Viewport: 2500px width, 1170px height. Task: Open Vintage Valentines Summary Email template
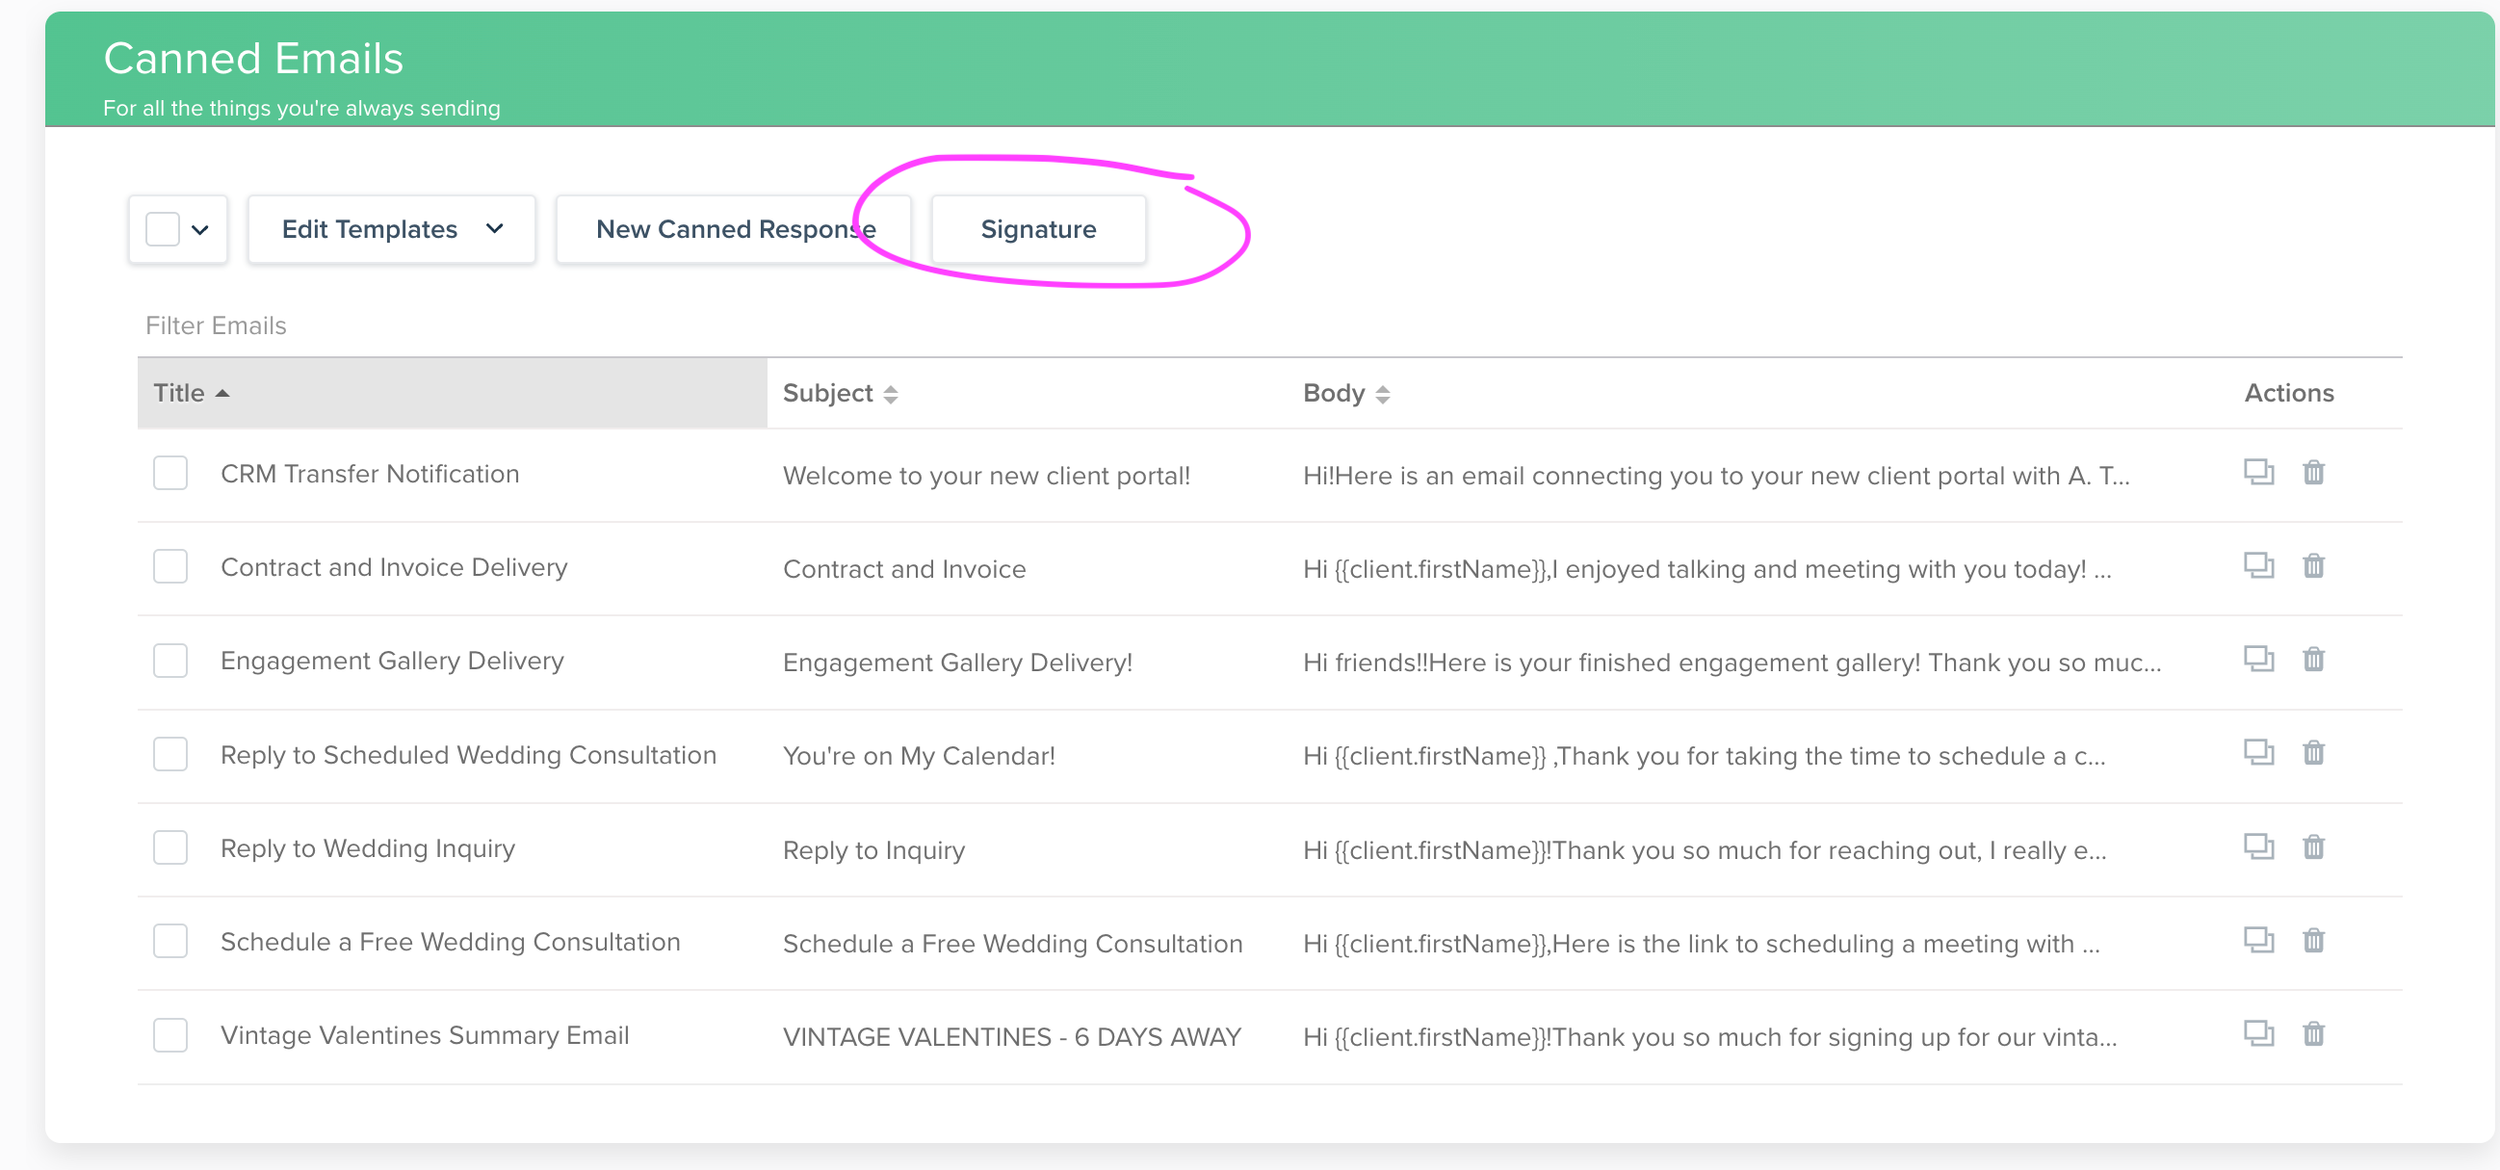coord(425,1035)
